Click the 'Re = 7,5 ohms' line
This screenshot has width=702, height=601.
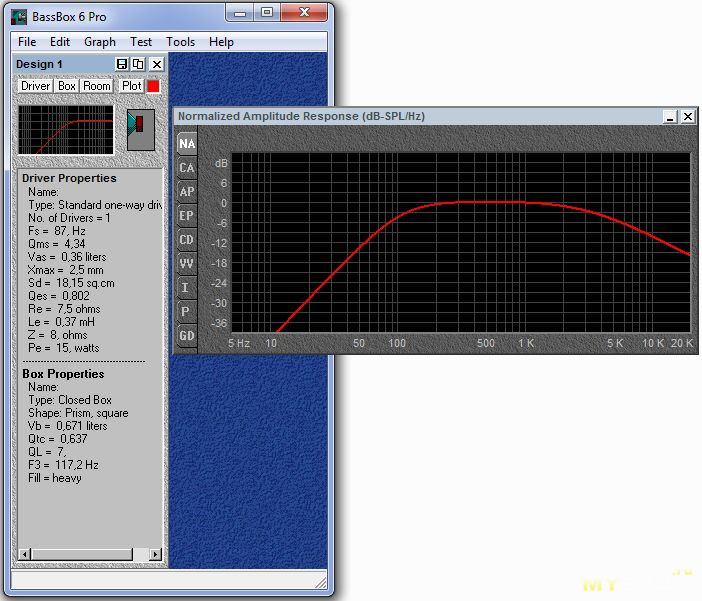coord(64,309)
